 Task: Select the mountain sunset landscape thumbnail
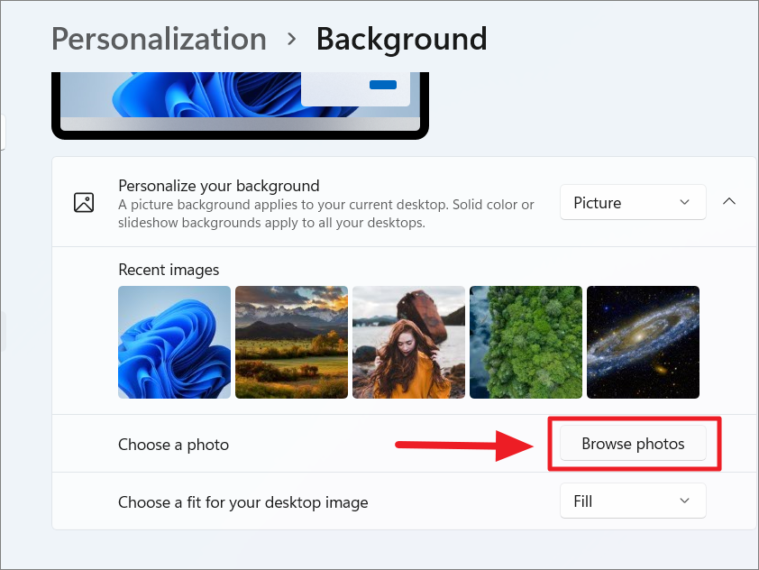click(x=291, y=342)
